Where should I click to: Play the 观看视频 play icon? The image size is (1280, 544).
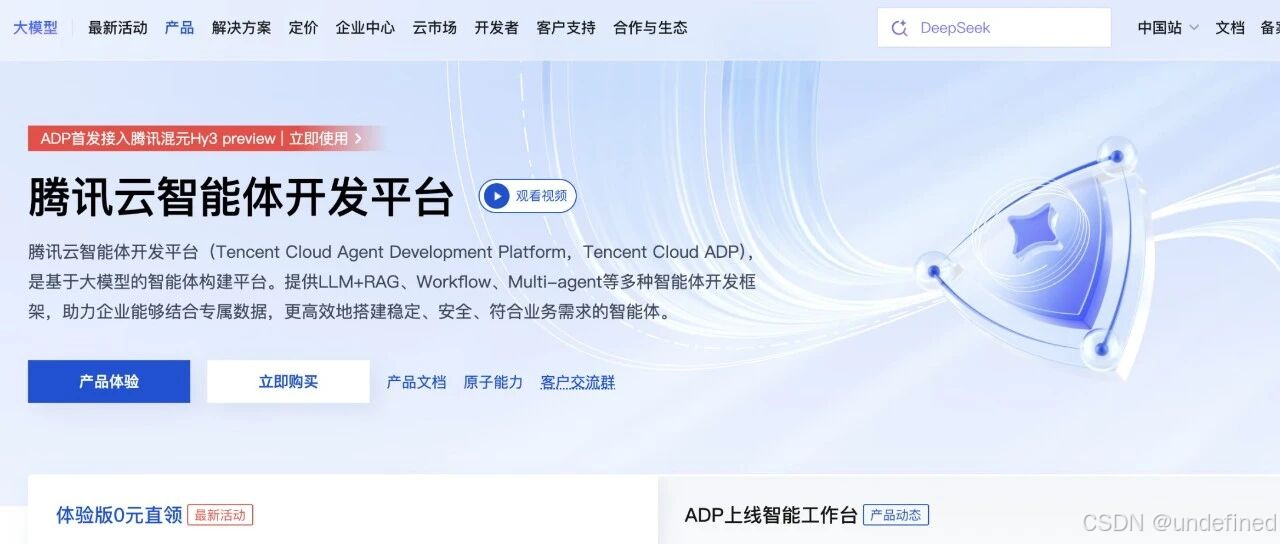497,196
